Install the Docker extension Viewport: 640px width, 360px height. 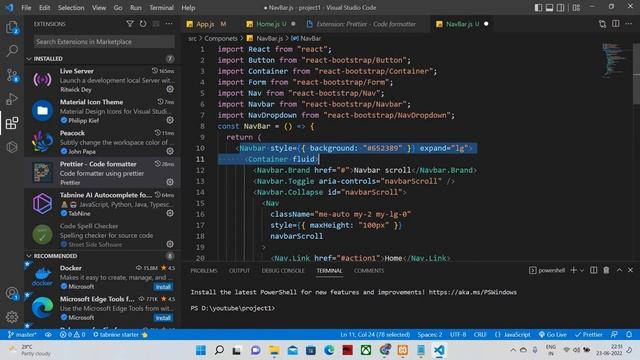point(163,287)
